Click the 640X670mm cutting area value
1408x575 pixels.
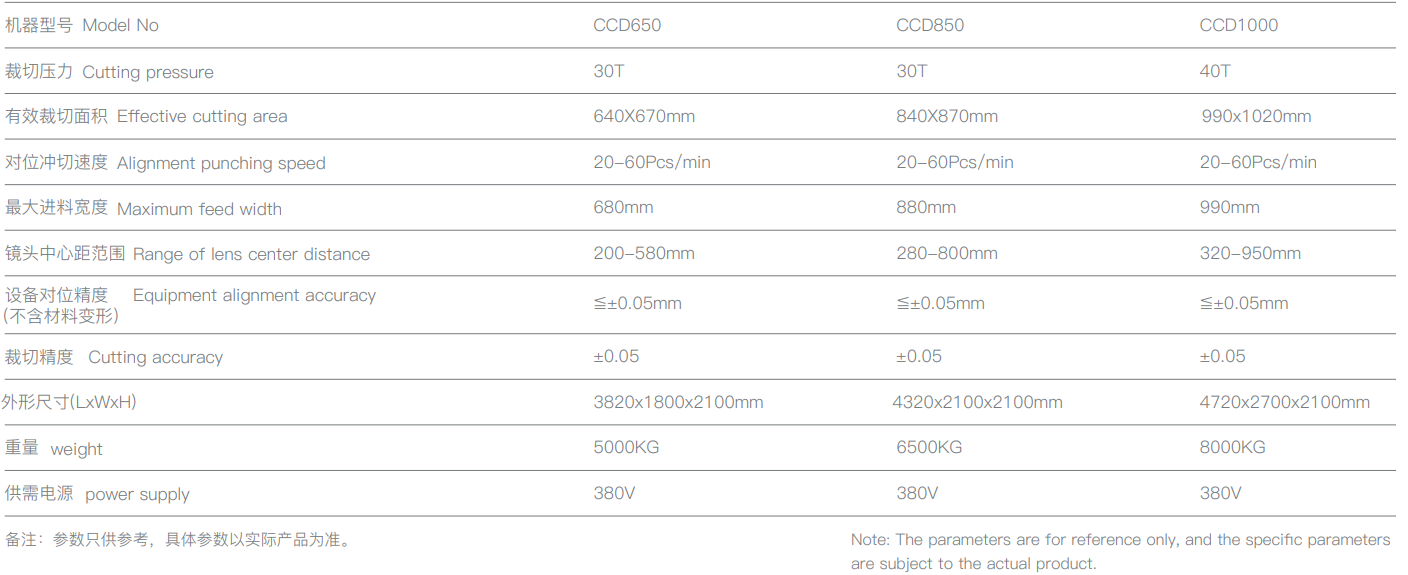tap(644, 117)
